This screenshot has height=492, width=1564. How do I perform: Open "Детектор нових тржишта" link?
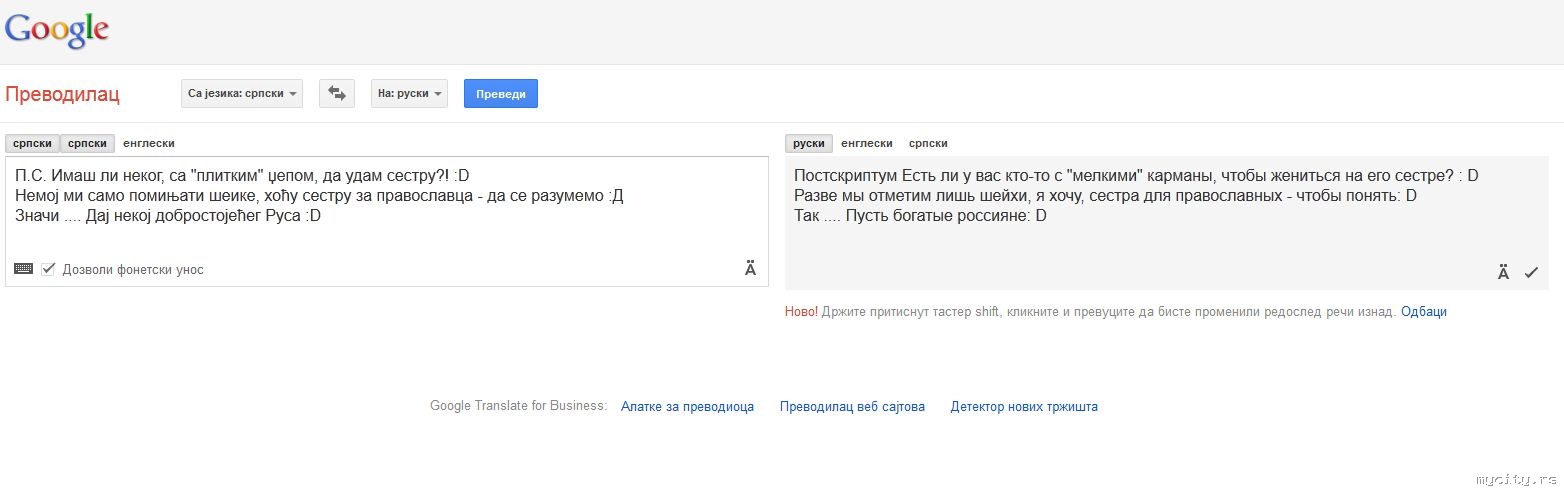tap(1024, 407)
